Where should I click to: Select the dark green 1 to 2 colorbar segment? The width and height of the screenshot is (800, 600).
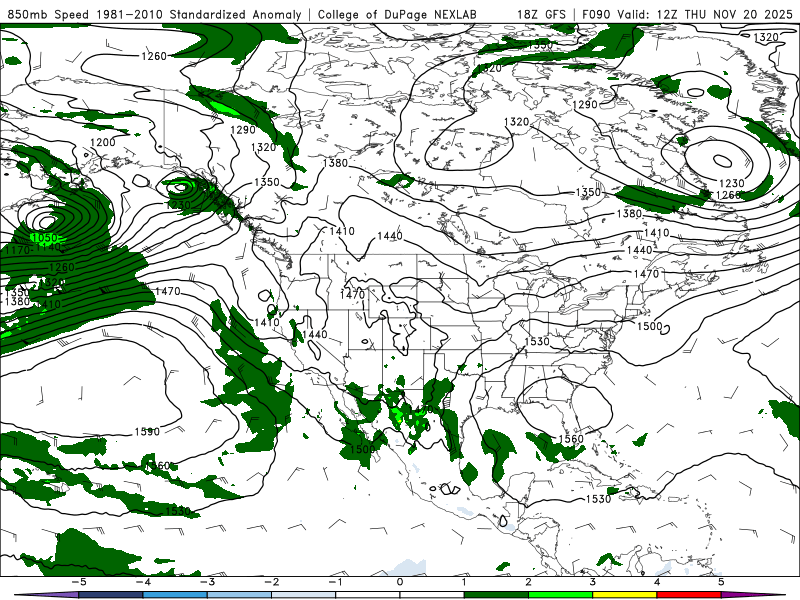click(496, 595)
